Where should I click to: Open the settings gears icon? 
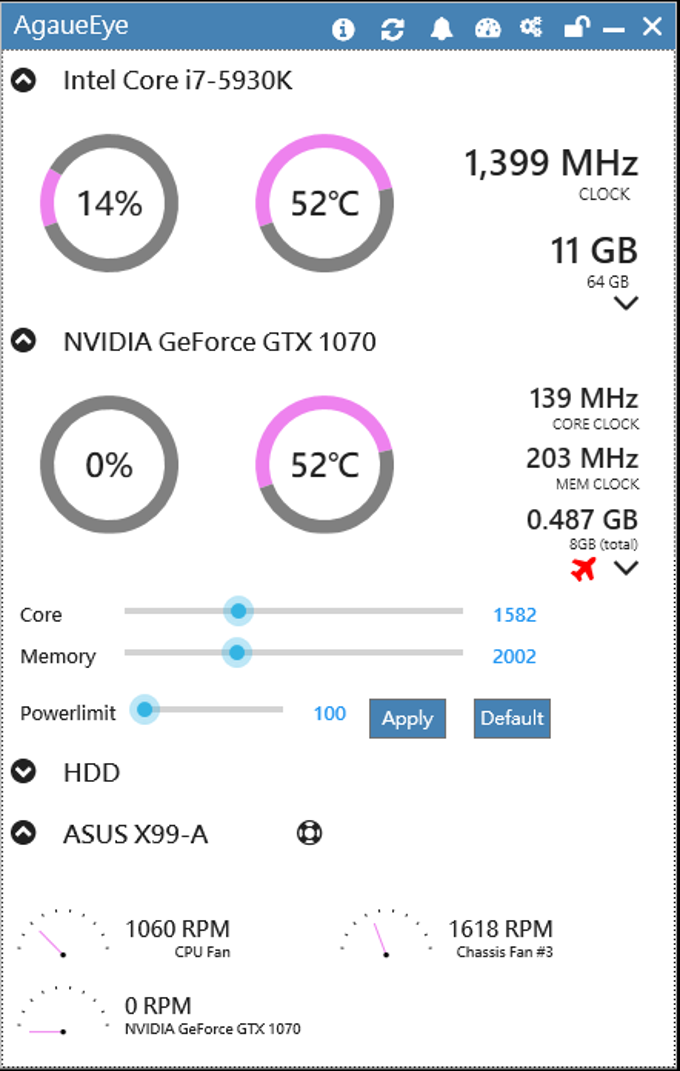[x=531, y=27]
